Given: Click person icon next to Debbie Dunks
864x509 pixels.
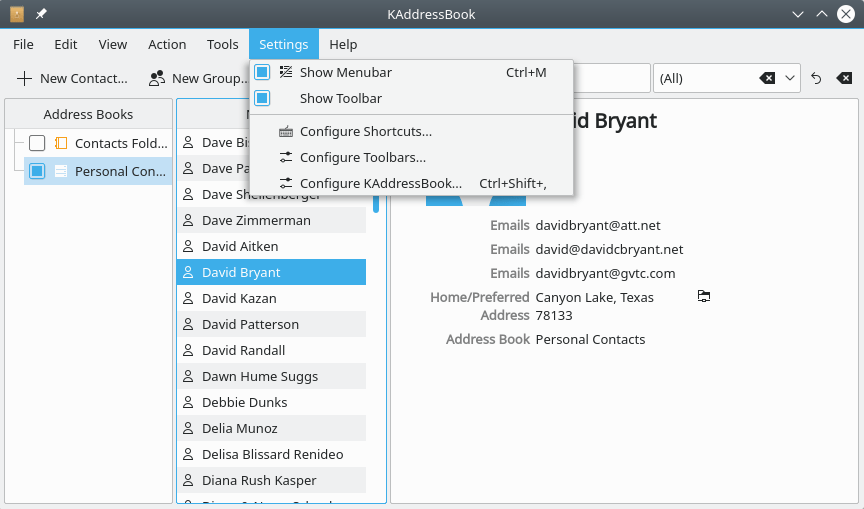Looking at the screenshot, I should (188, 402).
